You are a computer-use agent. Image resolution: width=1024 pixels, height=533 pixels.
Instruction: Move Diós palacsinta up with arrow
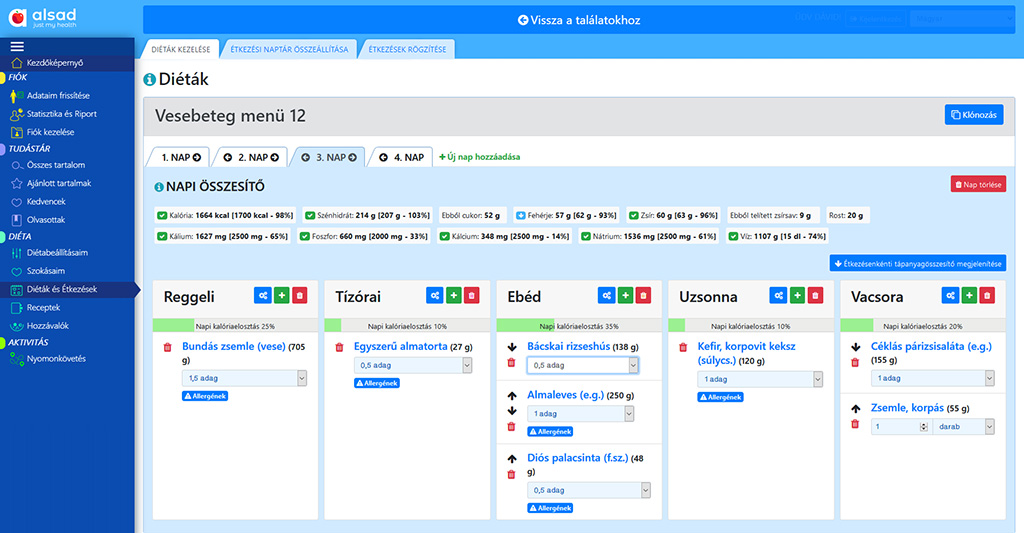pos(511,459)
